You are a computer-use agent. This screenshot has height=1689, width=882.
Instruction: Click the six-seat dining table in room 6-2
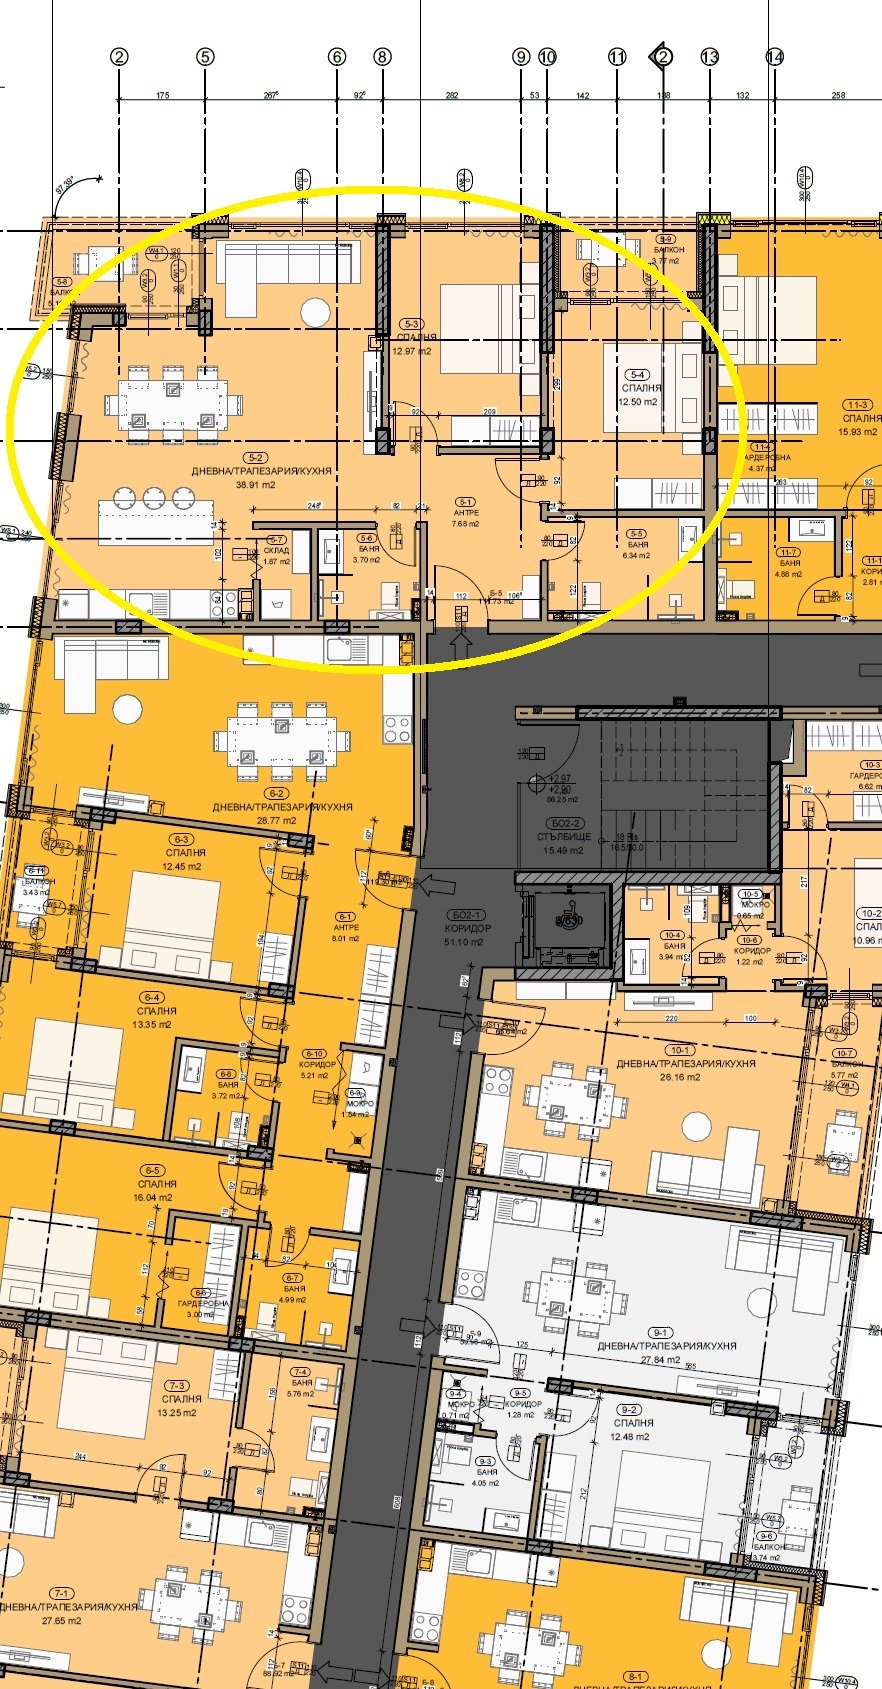point(282,741)
